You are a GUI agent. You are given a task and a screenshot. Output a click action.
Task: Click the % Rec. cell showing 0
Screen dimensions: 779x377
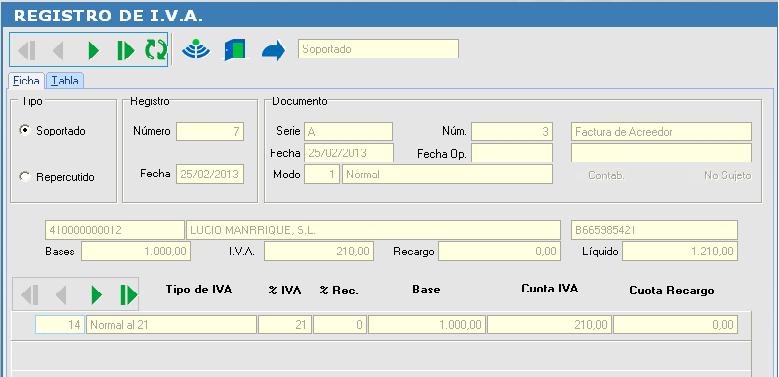tap(340, 325)
